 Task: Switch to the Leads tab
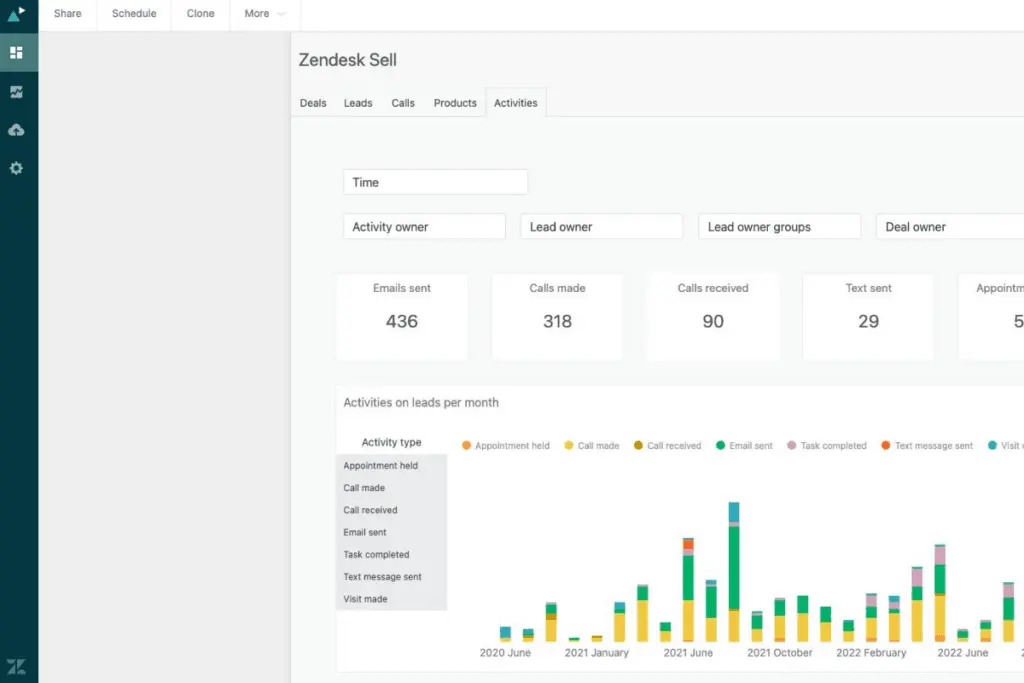[x=358, y=103]
